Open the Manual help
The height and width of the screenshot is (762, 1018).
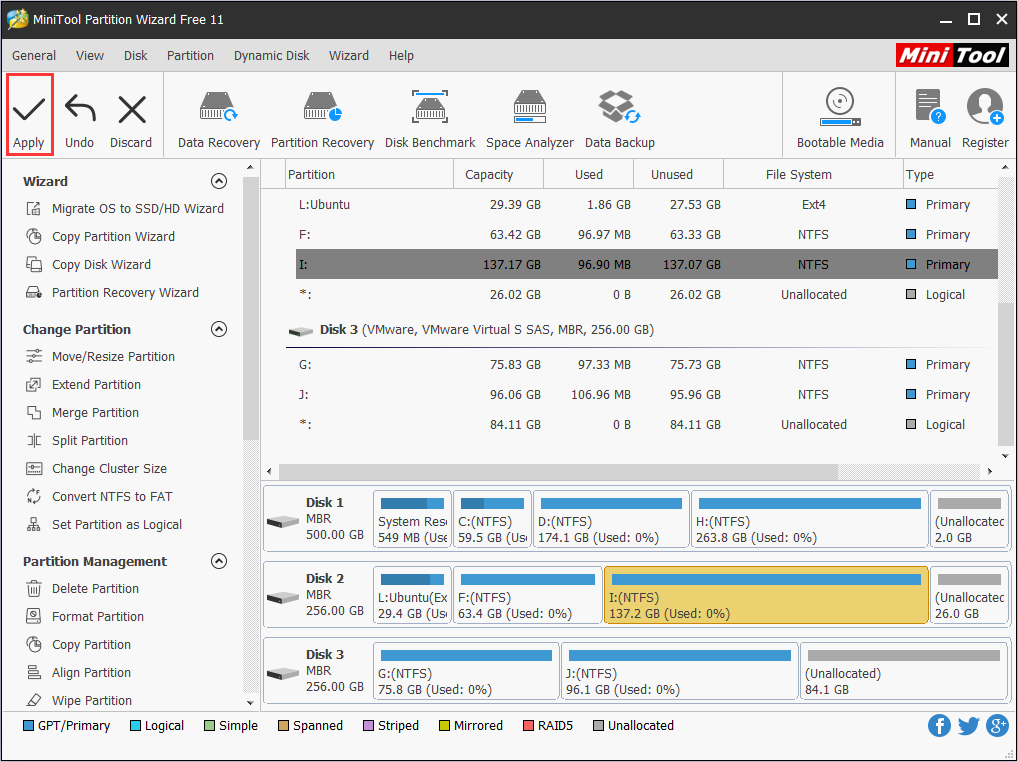pos(930,120)
